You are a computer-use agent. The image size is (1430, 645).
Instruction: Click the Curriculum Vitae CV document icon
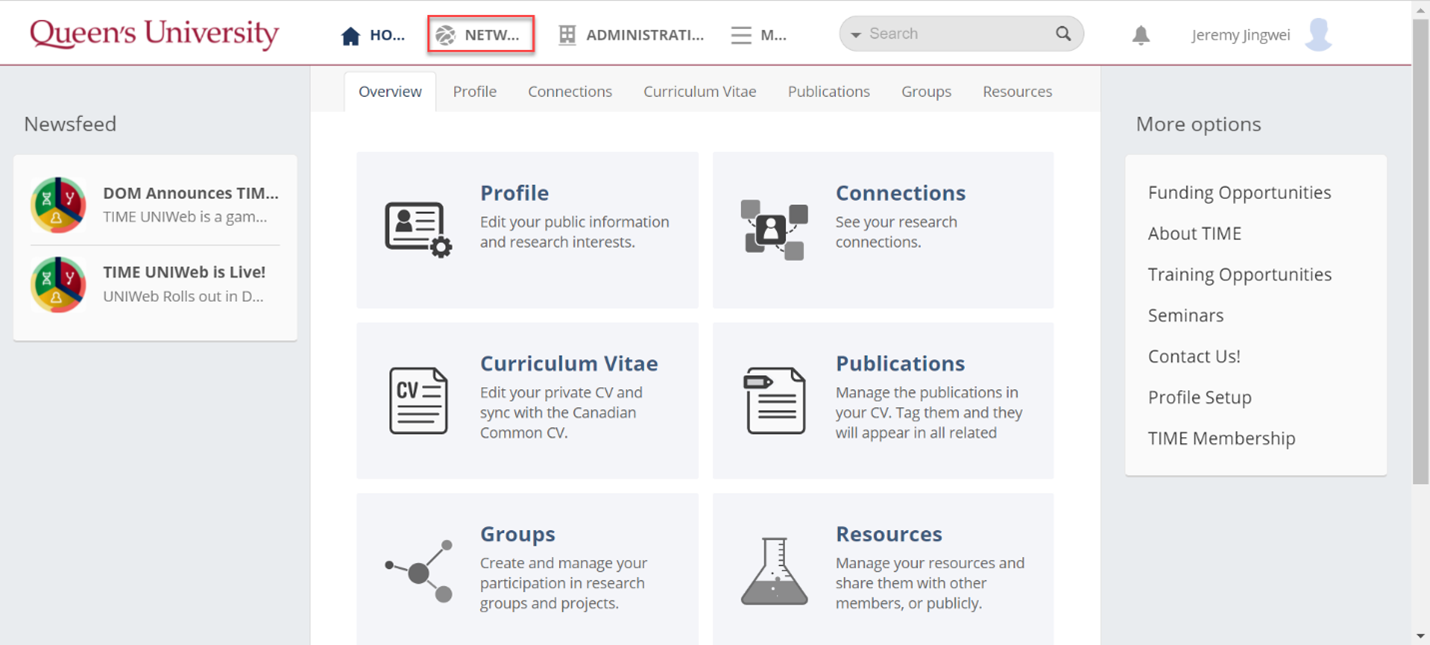(418, 400)
